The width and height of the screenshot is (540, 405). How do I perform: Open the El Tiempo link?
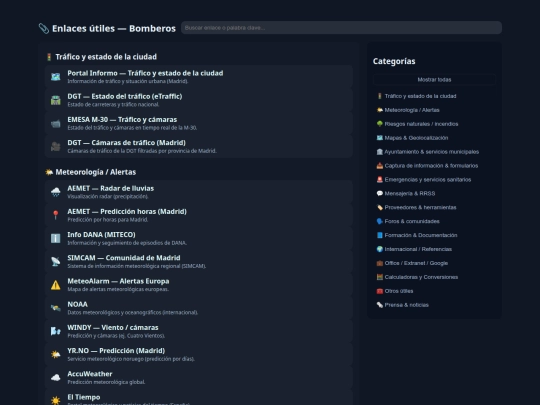(199, 398)
